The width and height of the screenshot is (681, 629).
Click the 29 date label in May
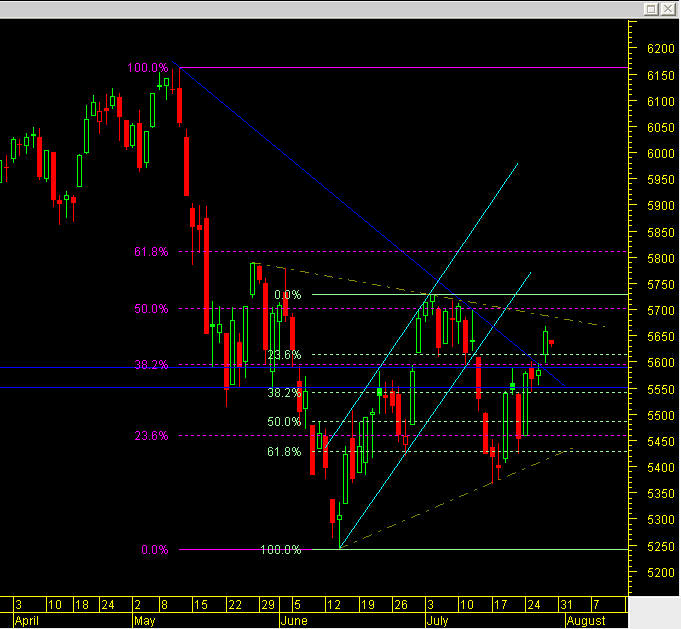pos(268,605)
